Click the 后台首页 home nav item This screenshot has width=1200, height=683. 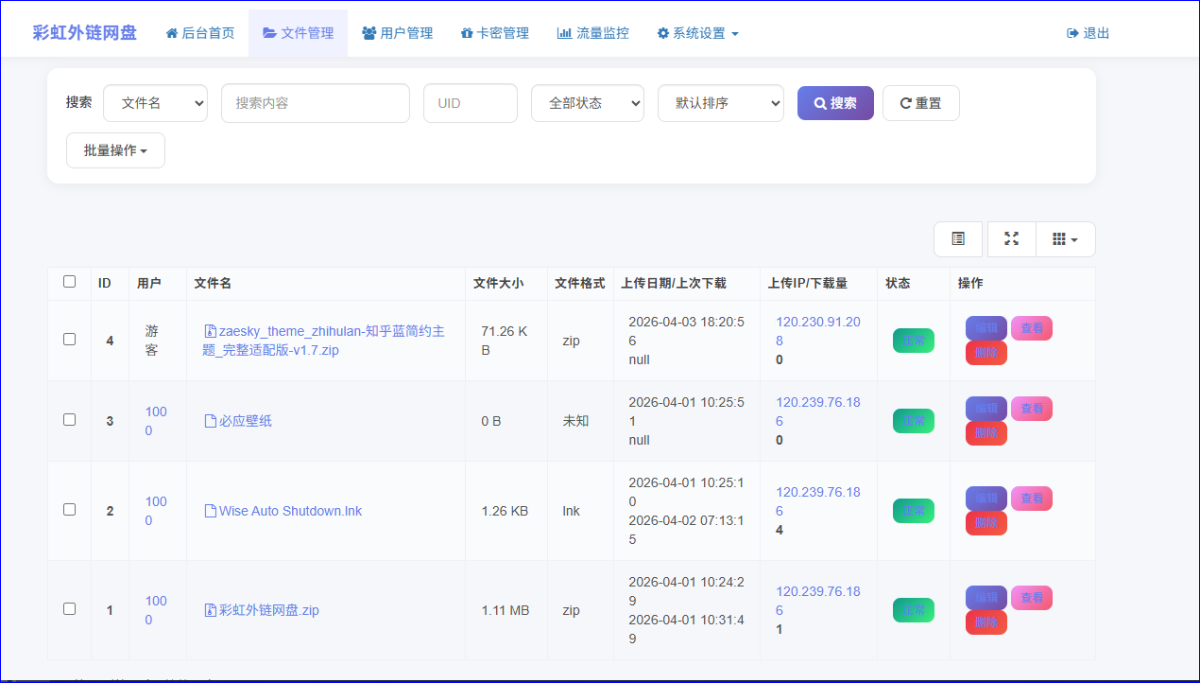200,33
